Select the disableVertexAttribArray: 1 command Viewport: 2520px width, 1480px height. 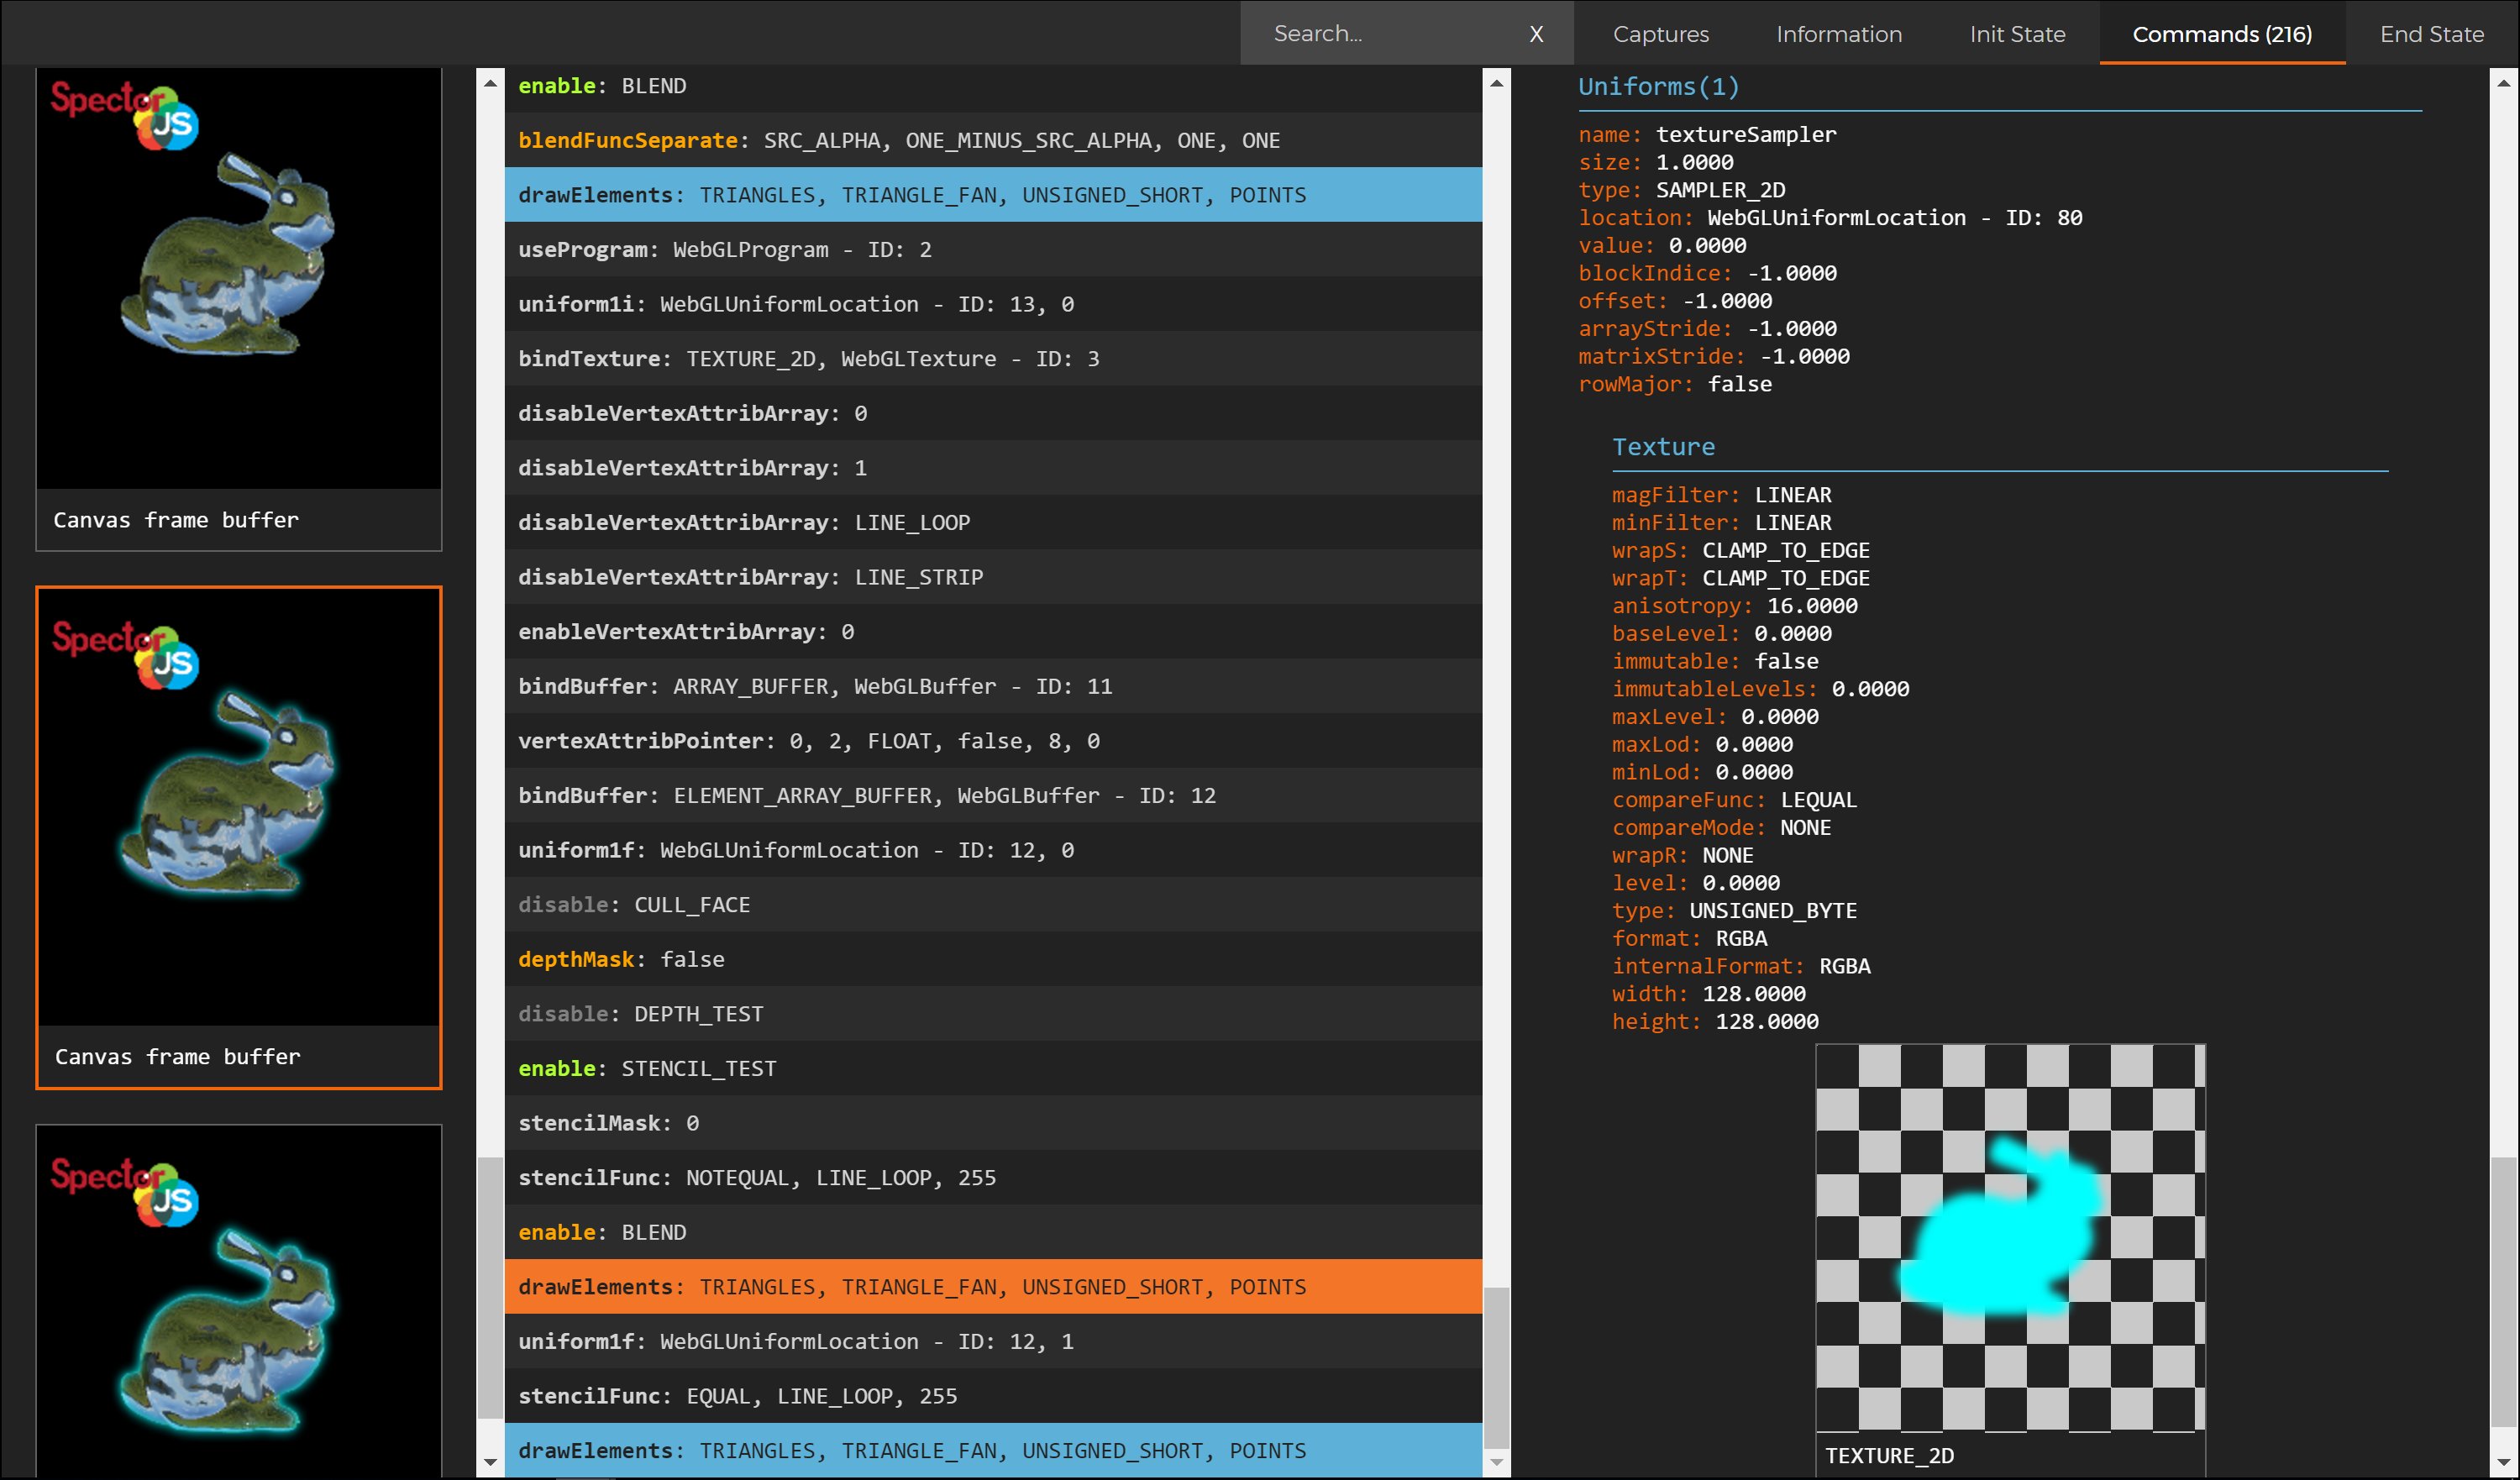(x=993, y=467)
